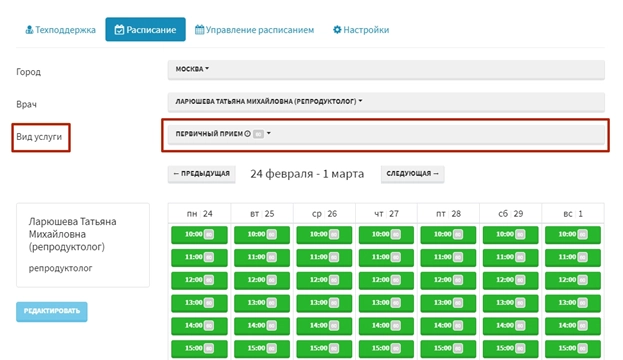
Task: Click the вс 1 column header
Action: click(x=573, y=214)
